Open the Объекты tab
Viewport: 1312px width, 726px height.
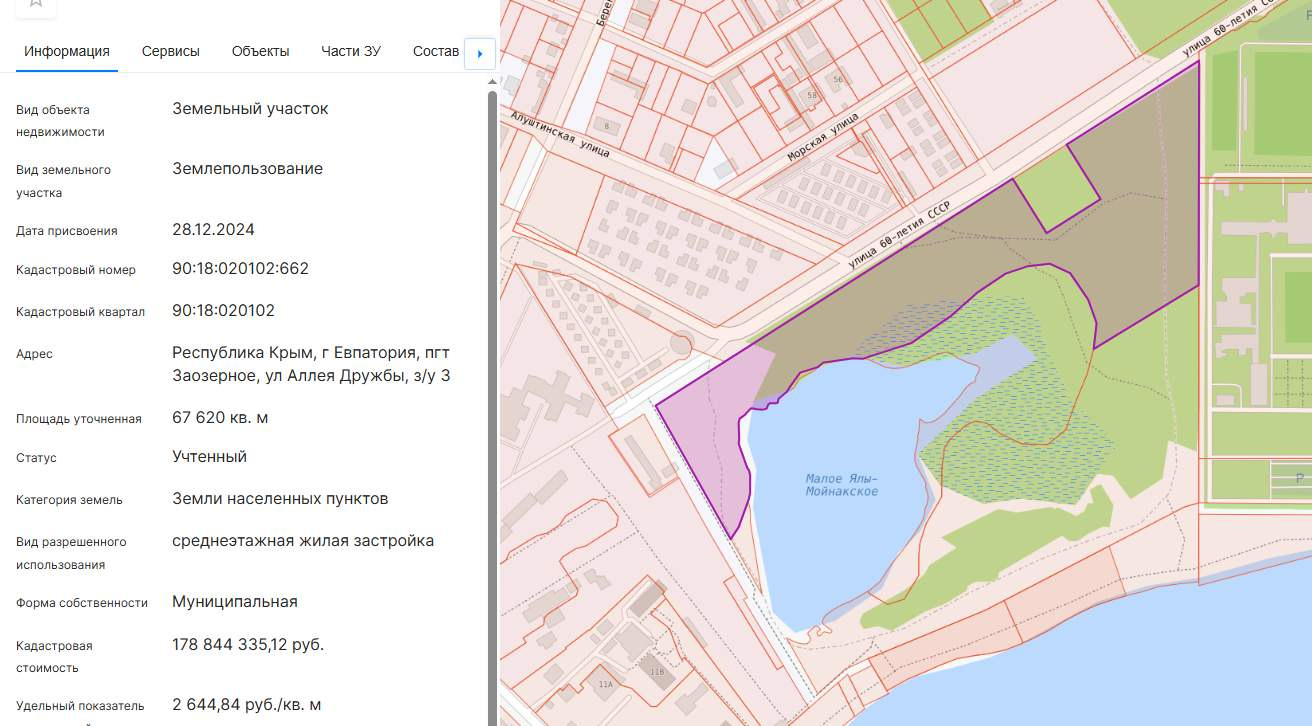261,51
